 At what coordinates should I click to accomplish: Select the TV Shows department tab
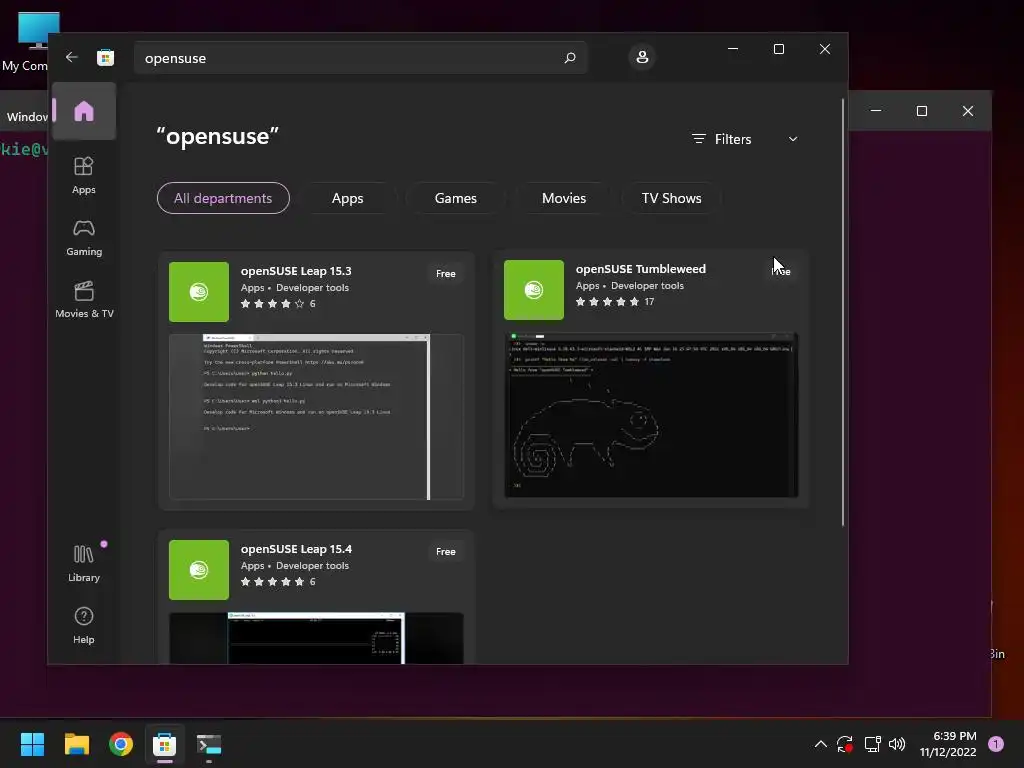coord(671,198)
